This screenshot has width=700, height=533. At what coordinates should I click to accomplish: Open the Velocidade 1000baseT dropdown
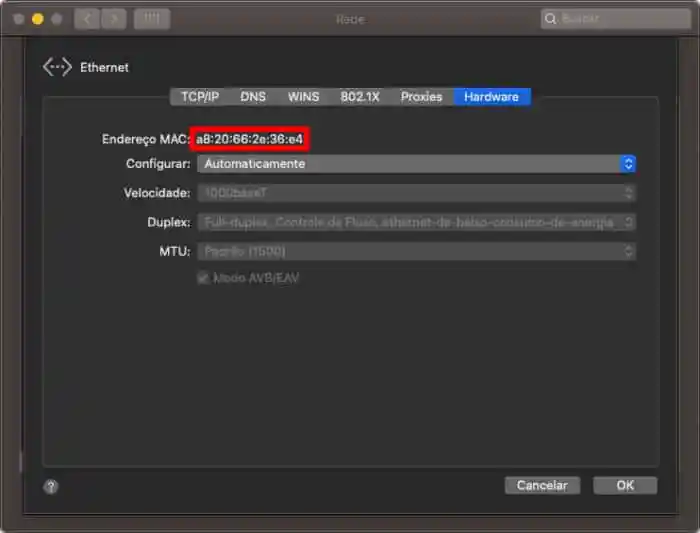click(x=417, y=193)
